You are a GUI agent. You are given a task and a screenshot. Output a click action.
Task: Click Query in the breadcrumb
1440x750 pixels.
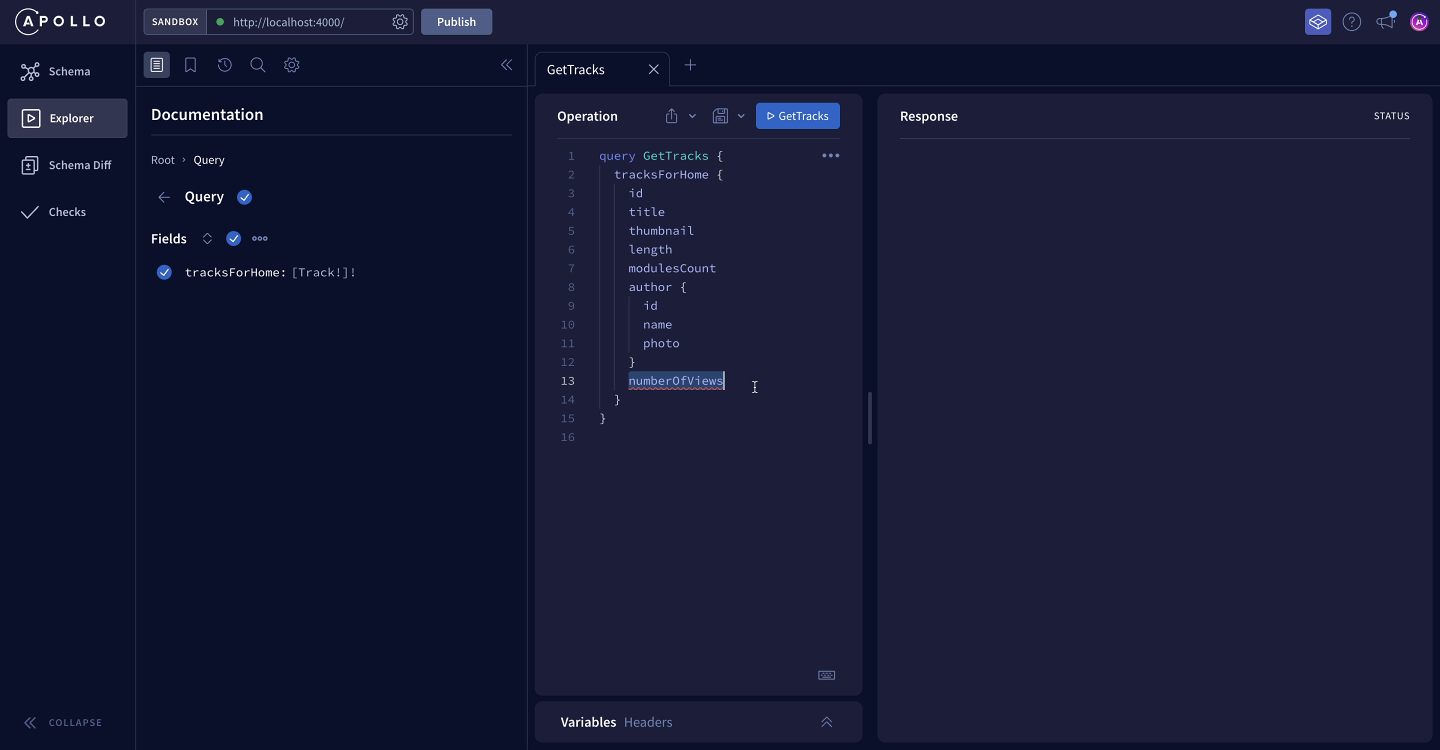[209, 160]
